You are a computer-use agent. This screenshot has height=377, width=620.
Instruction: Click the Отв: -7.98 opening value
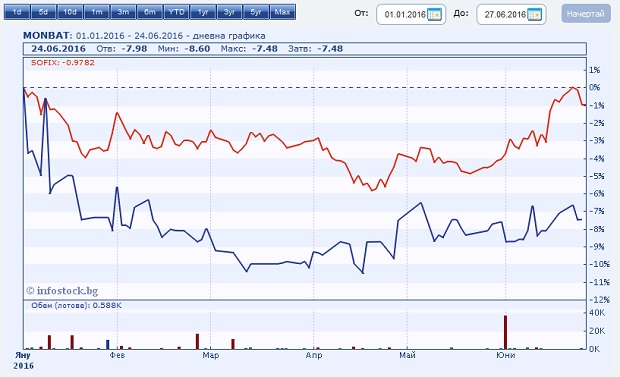[x=121, y=49]
